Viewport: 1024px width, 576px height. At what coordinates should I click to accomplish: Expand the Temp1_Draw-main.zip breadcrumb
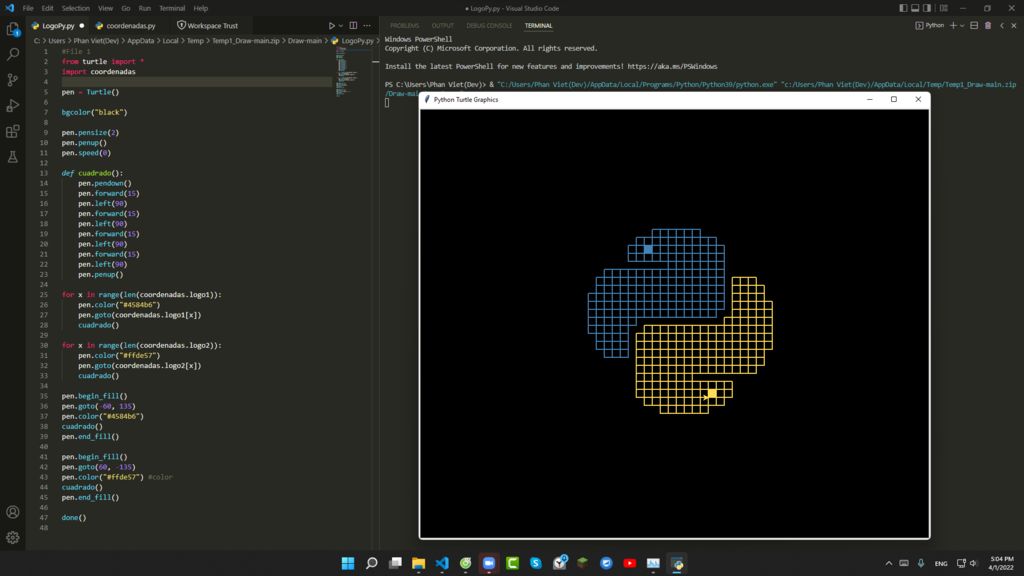click(246, 40)
